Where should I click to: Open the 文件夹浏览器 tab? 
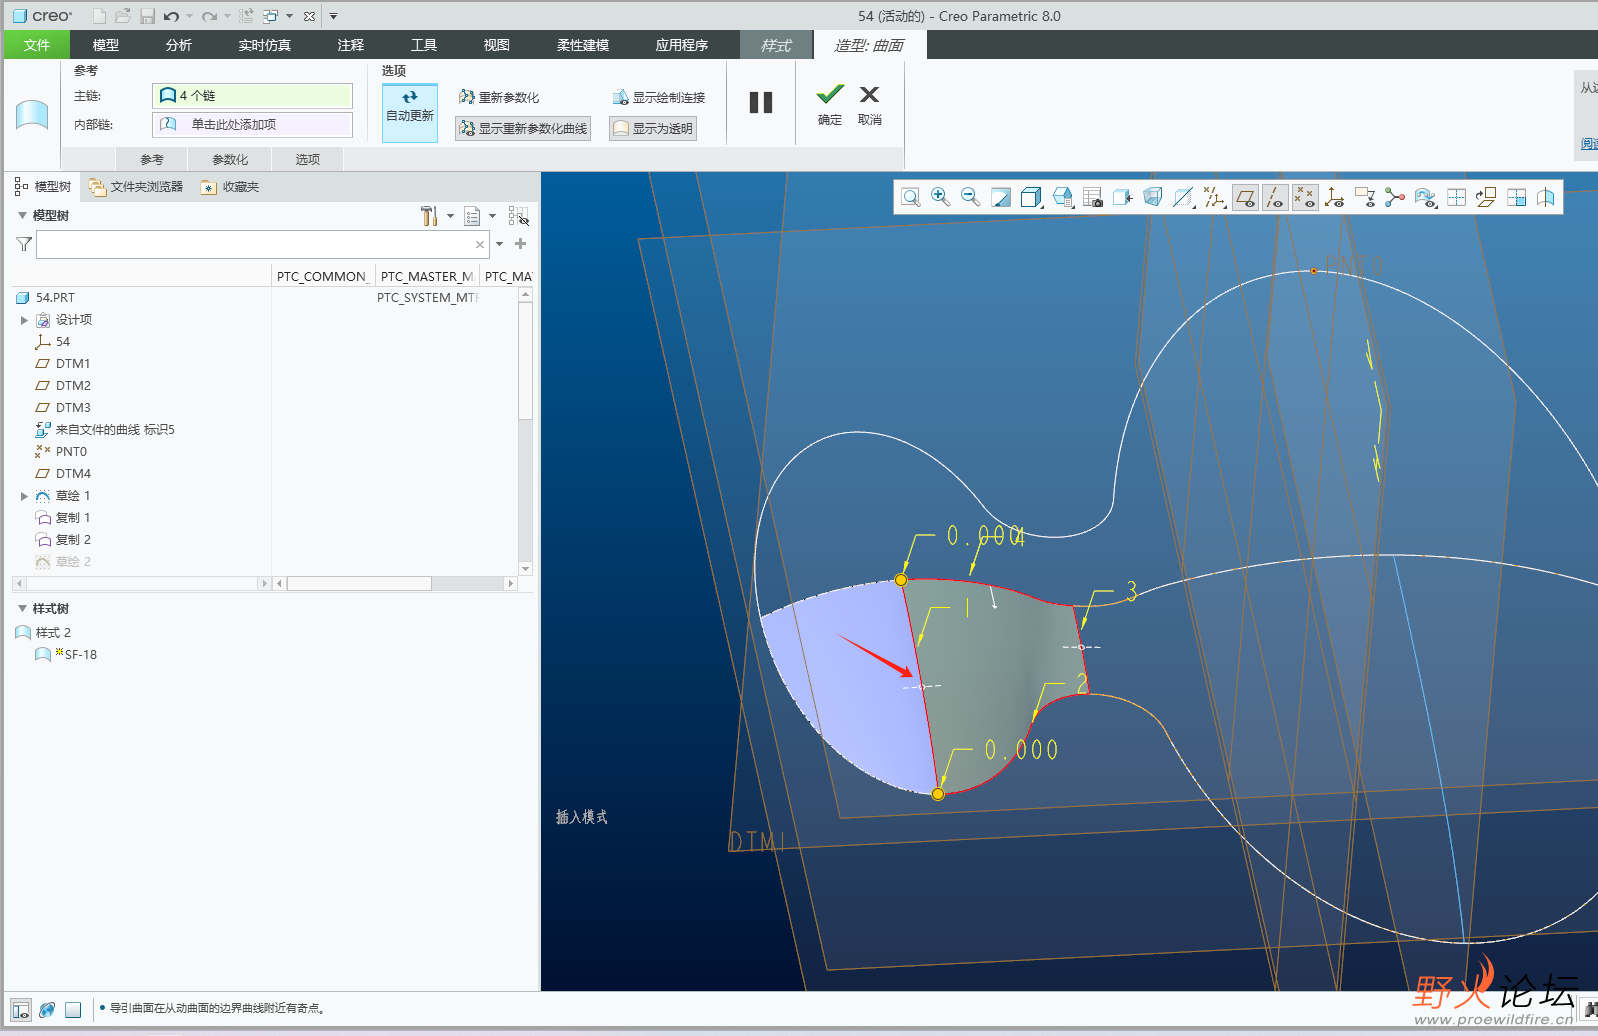click(x=136, y=187)
